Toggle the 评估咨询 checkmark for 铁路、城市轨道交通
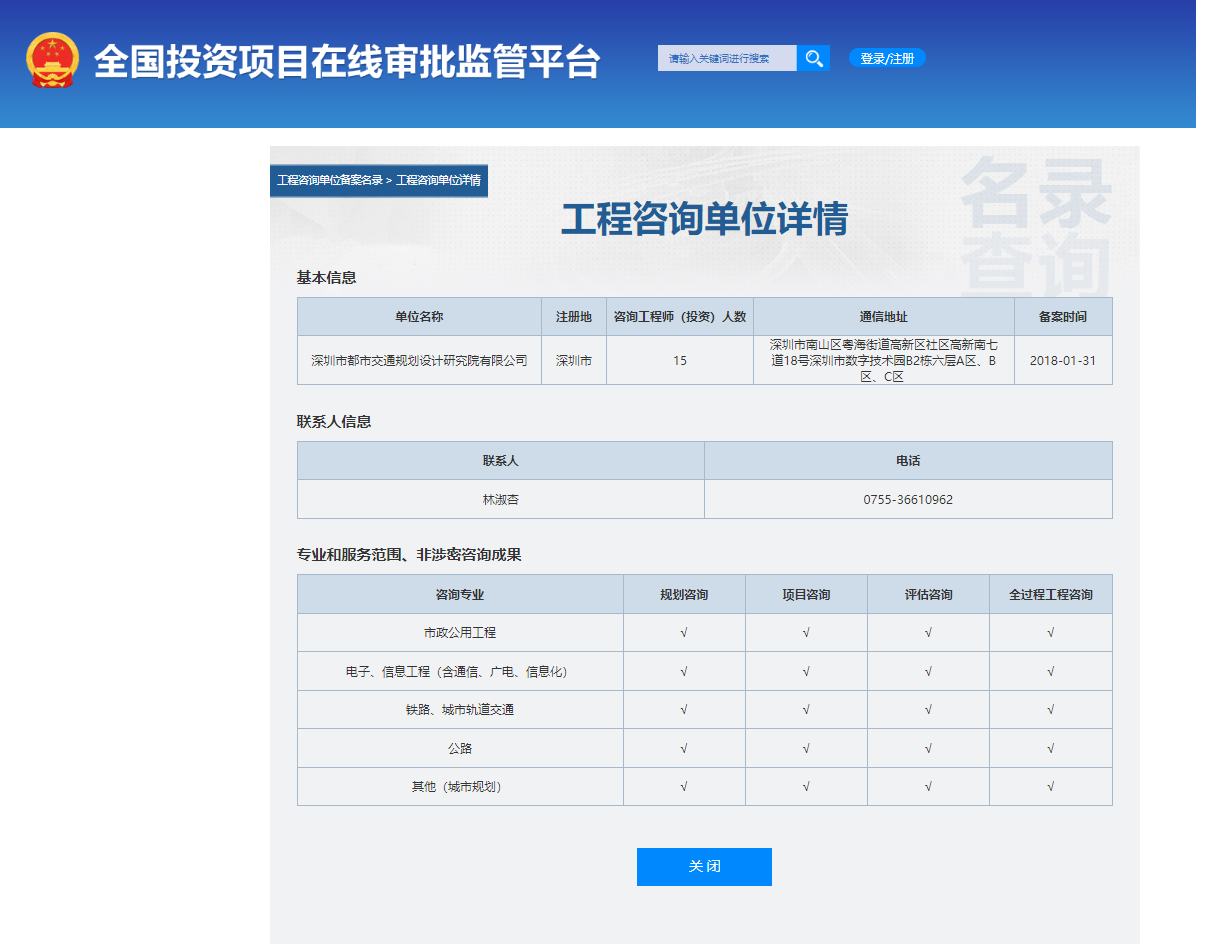Screen dimensions: 1218x944 click(x=928, y=709)
